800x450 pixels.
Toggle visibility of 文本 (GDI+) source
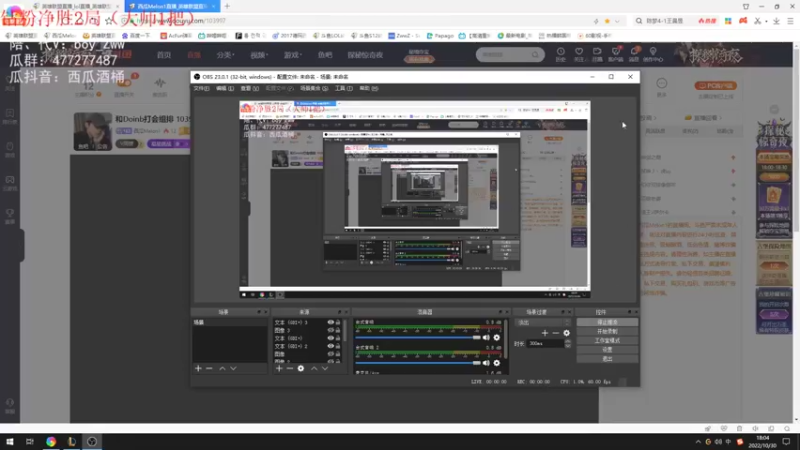click(331, 338)
